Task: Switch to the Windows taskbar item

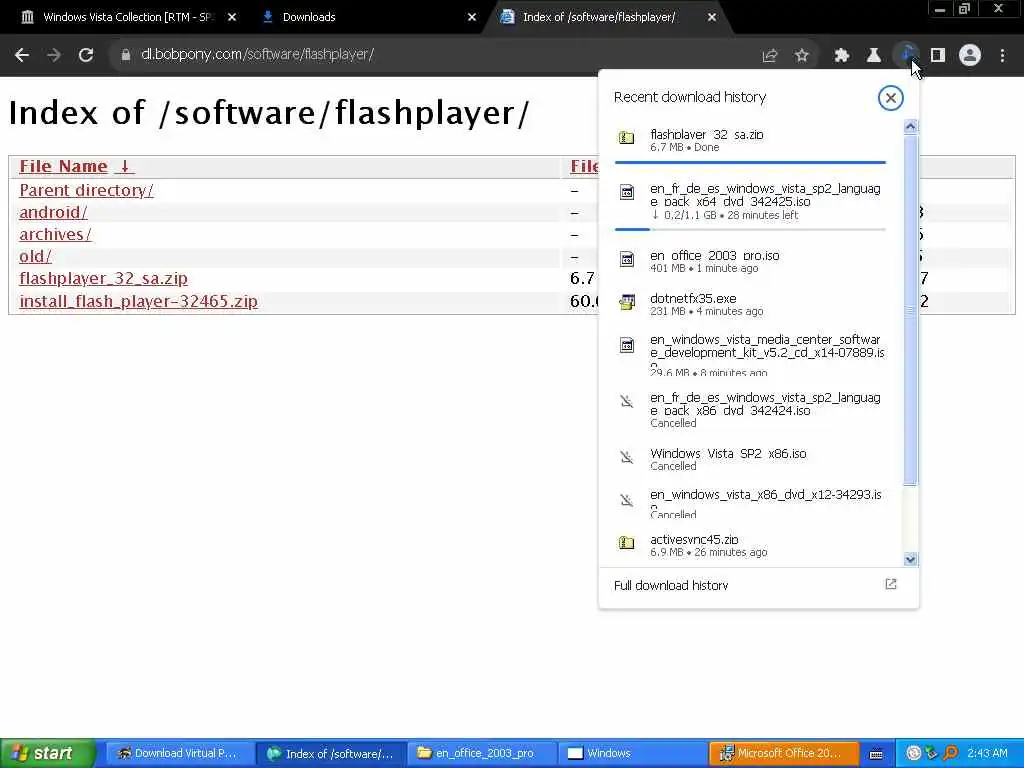Action: 633,754
